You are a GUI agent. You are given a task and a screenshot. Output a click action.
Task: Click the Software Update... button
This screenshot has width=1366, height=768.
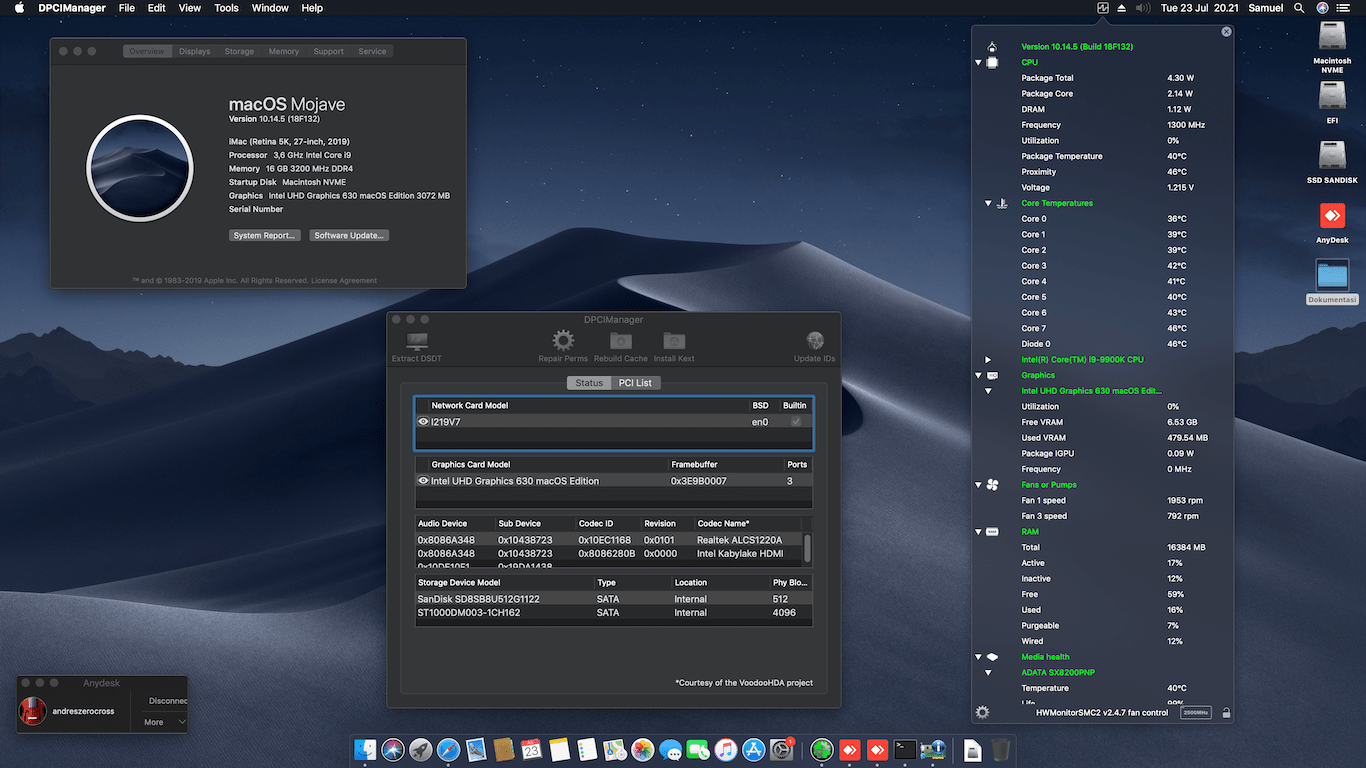pyautogui.click(x=349, y=235)
